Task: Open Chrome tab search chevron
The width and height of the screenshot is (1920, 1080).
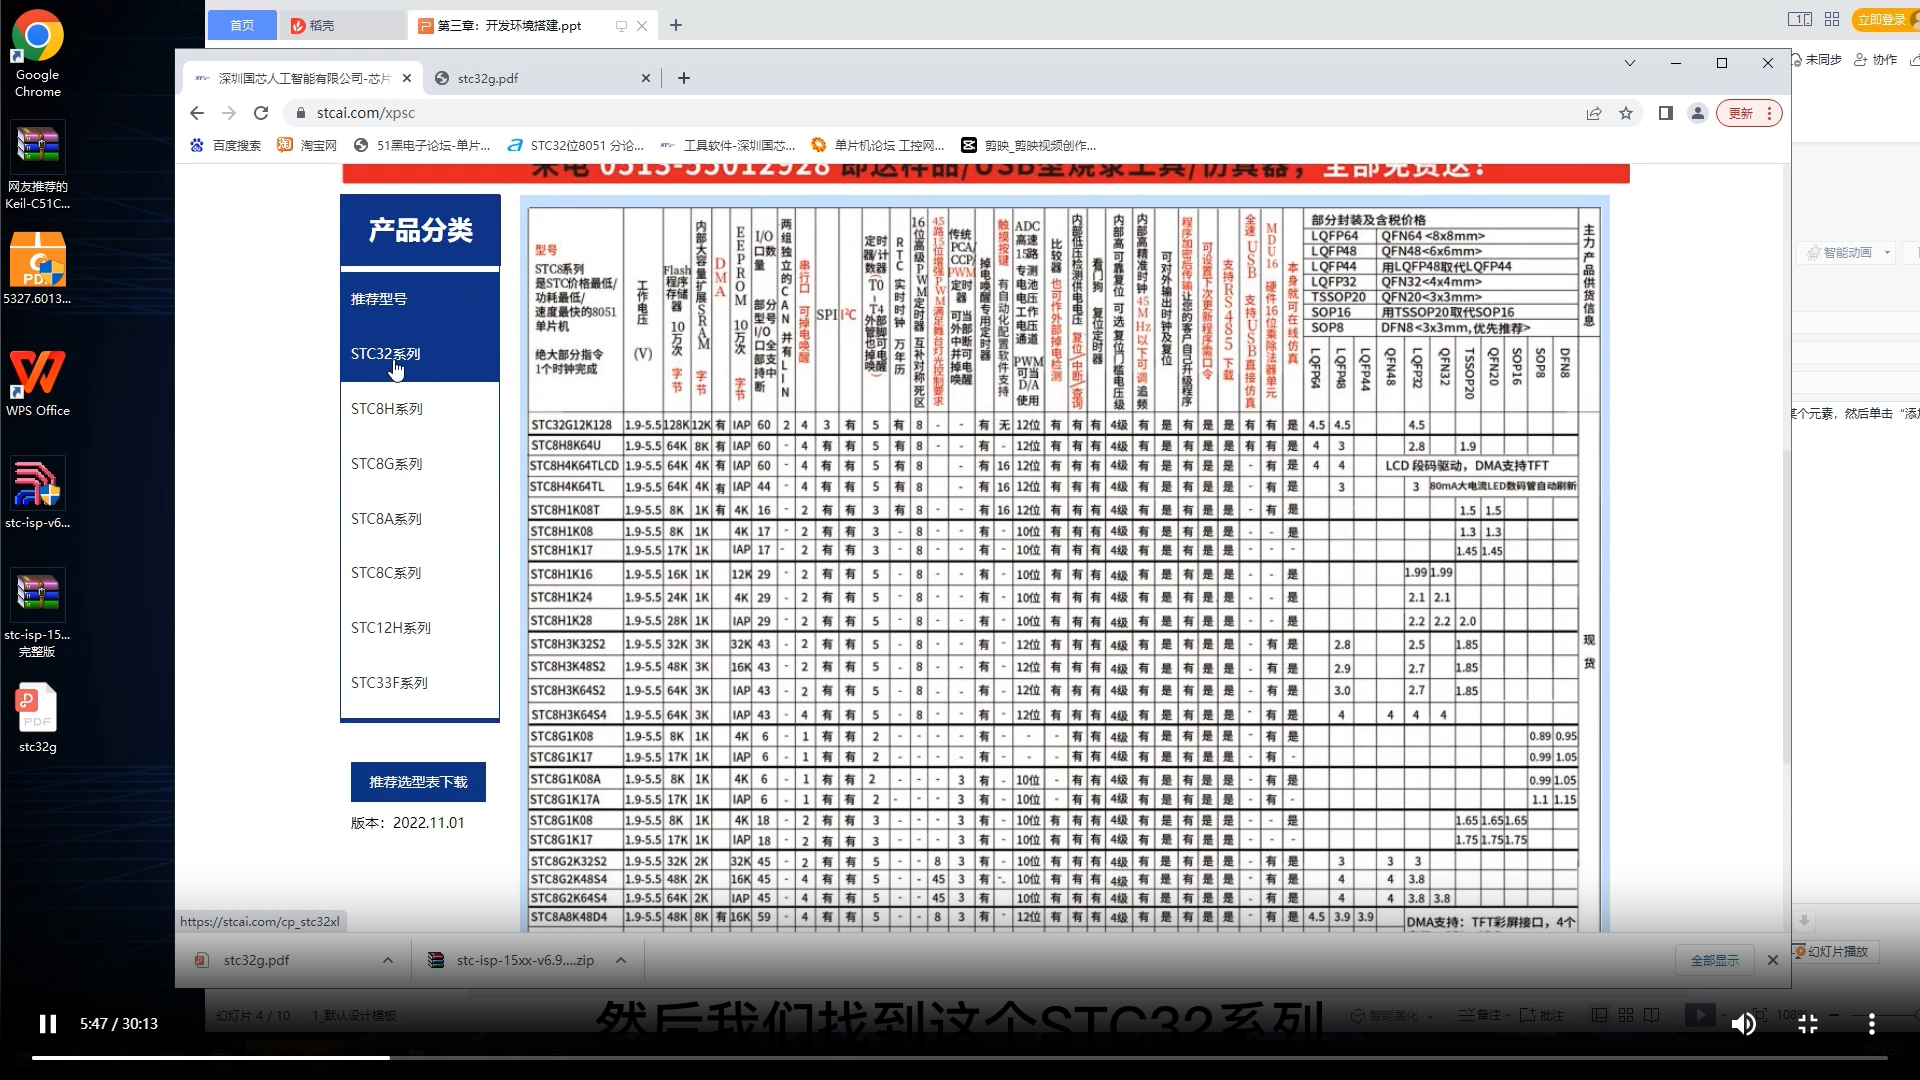Action: 1630,63
